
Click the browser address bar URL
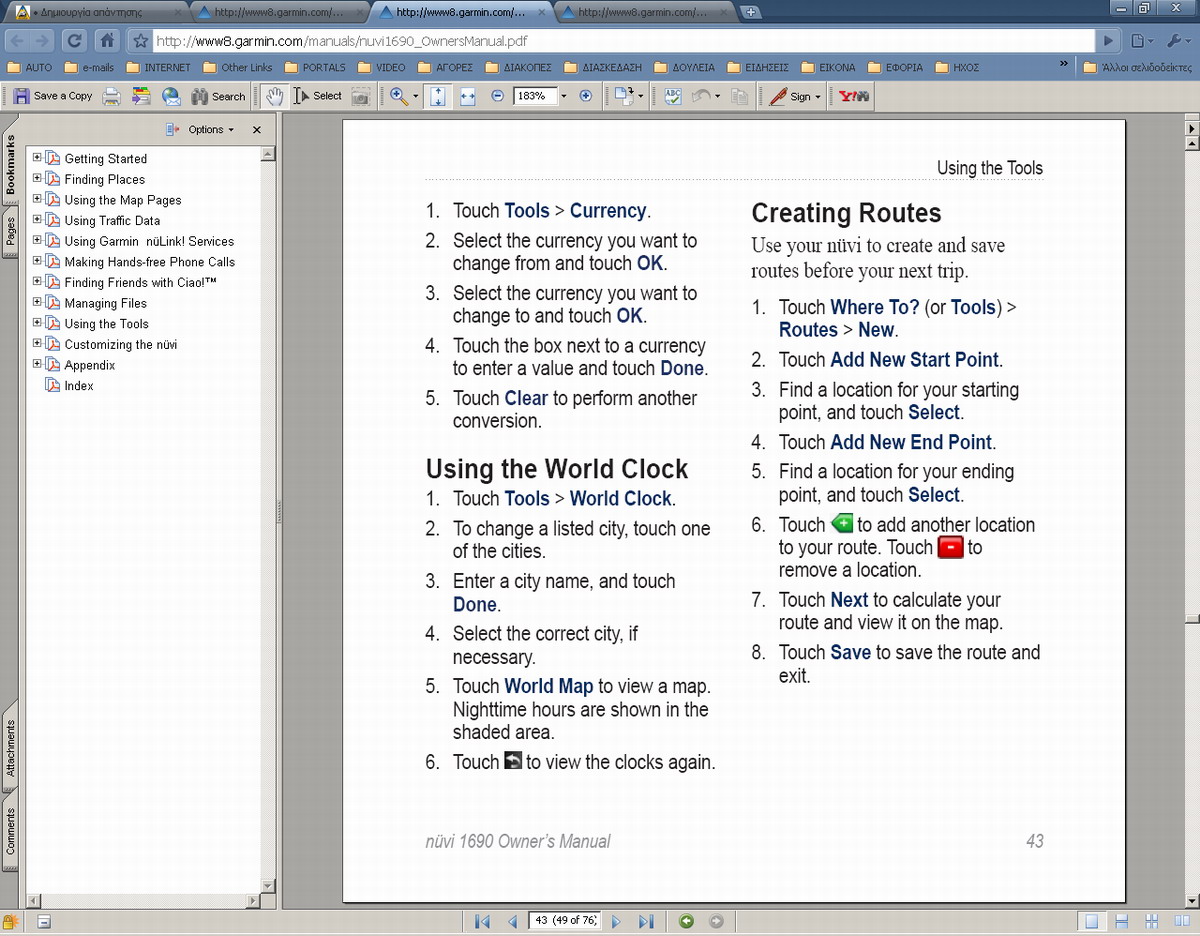pyautogui.click(x=342, y=42)
